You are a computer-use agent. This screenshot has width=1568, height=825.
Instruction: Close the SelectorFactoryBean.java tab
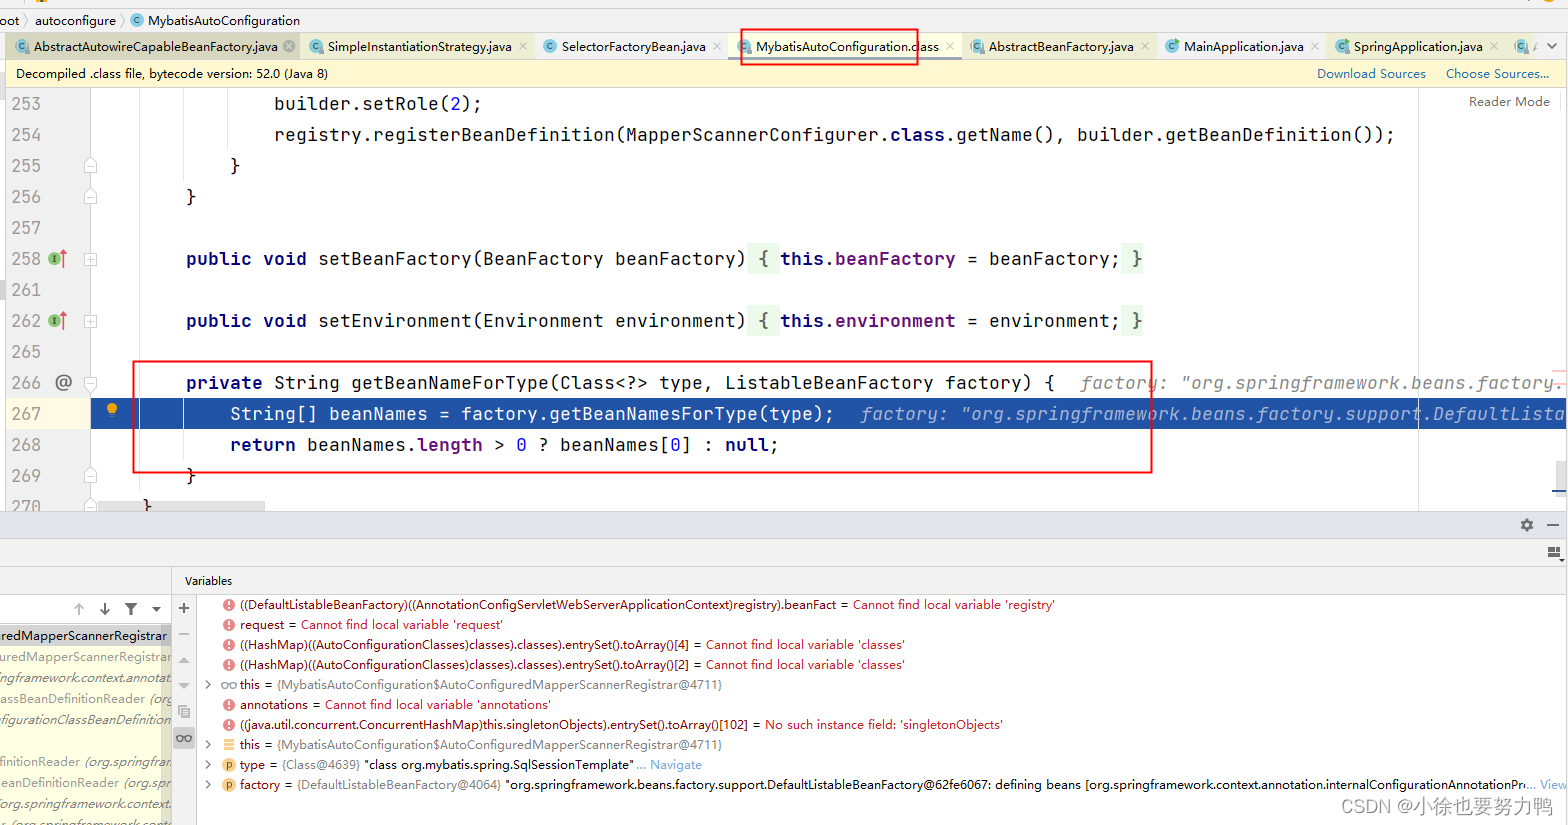coord(717,46)
